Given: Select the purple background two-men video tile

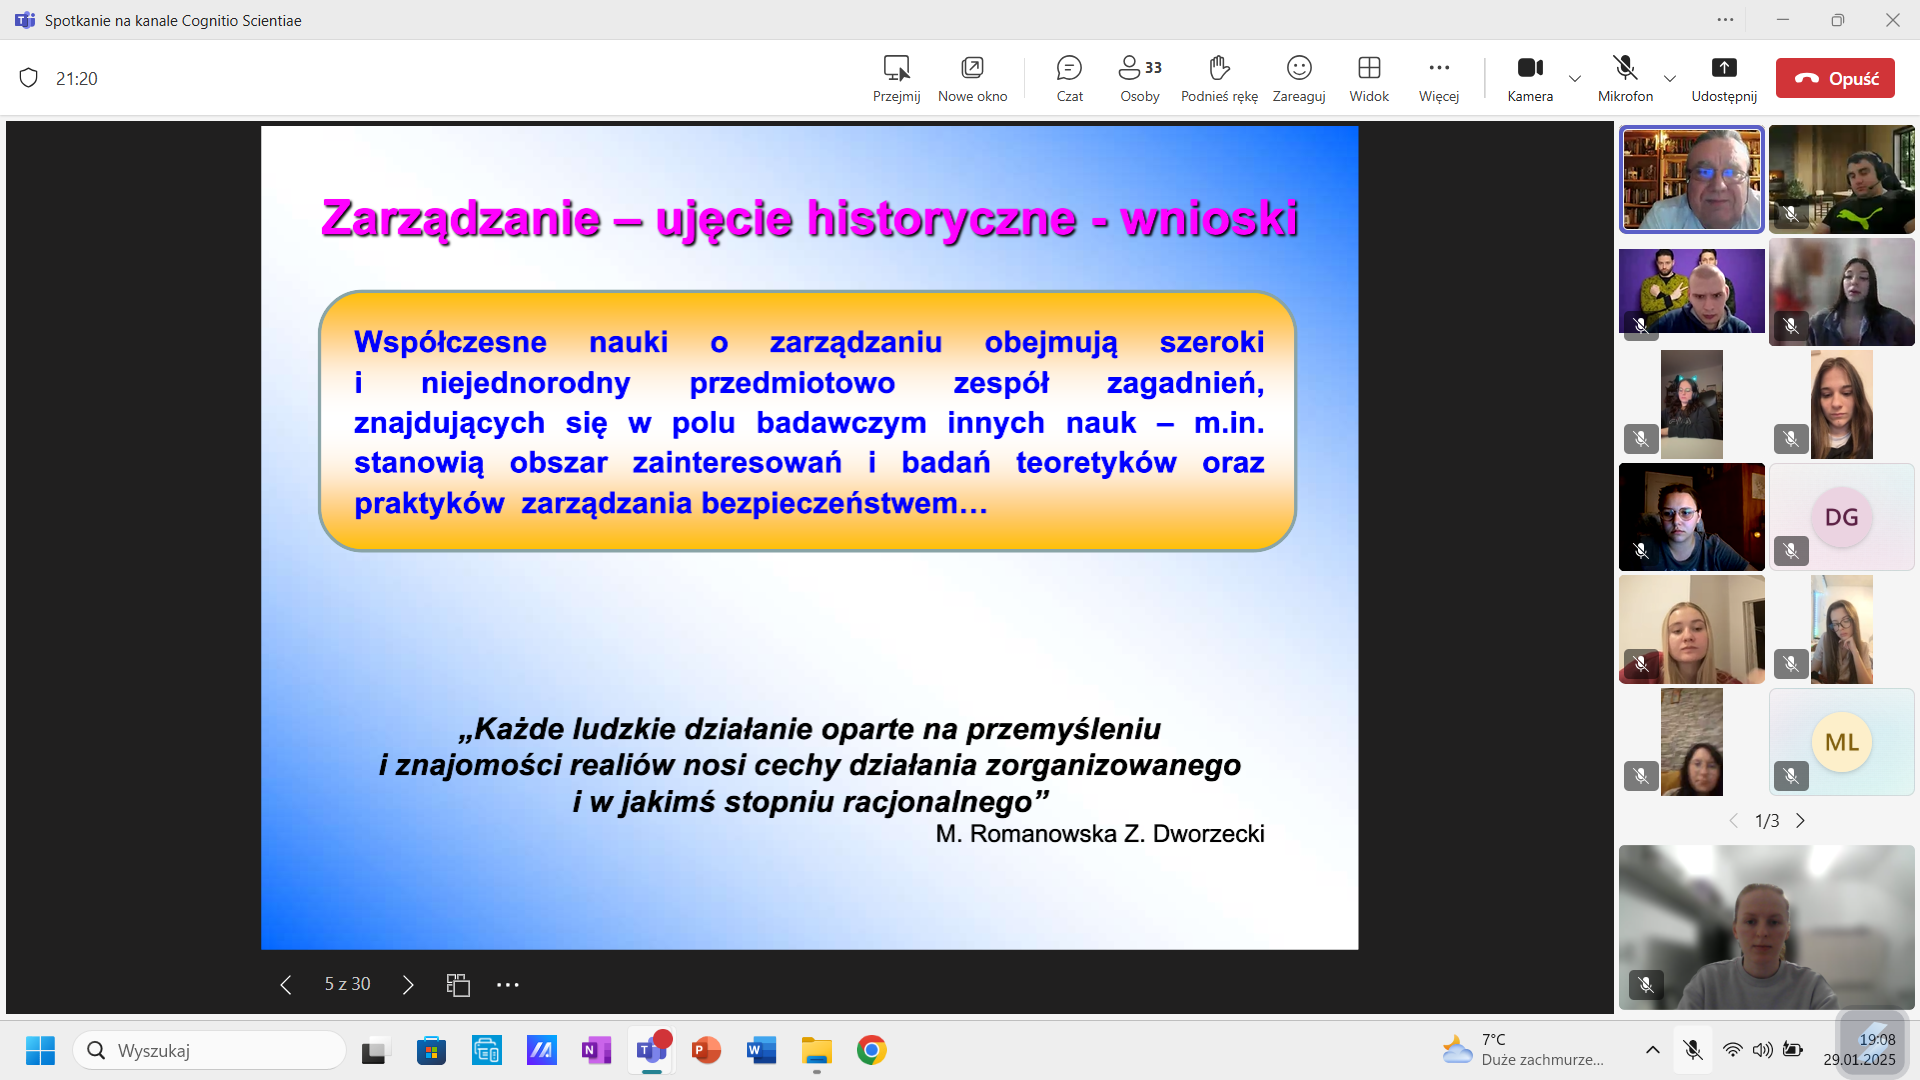Looking at the screenshot, I should coord(1692,292).
